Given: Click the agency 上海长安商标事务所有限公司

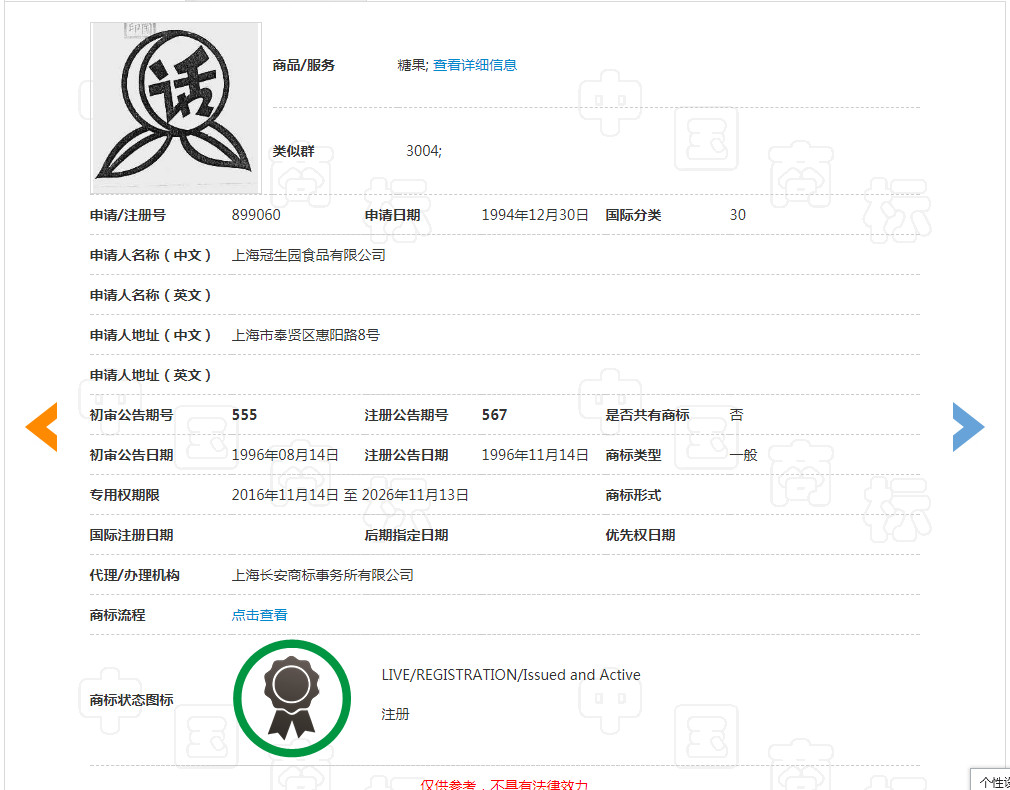Looking at the screenshot, I should [322, 574].
